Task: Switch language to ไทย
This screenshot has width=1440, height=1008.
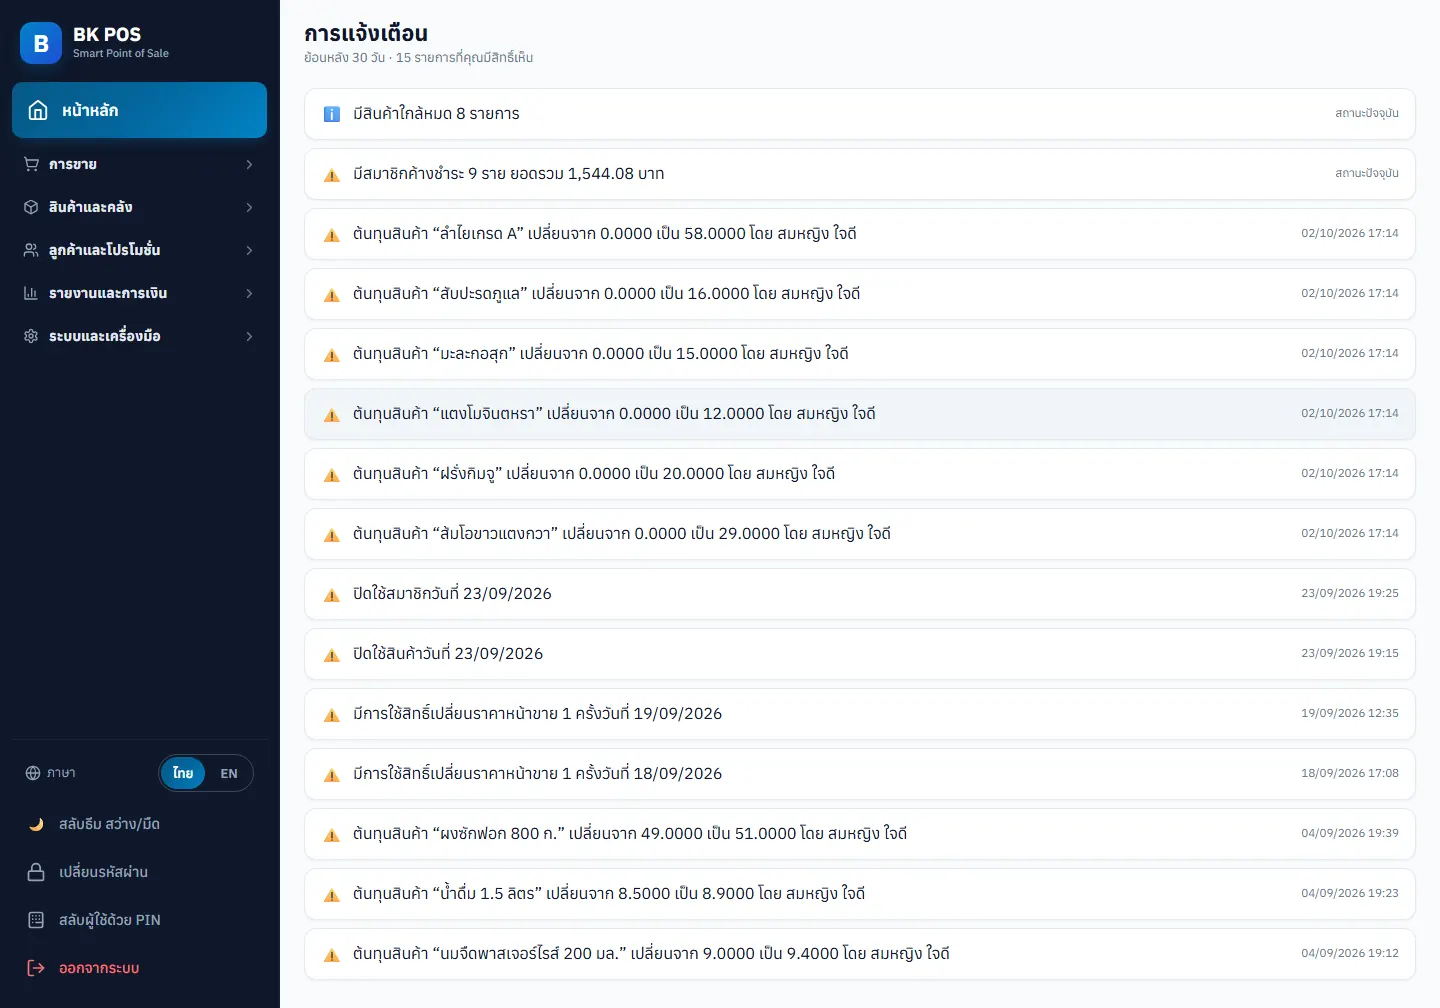Action: tap(183, 773)
